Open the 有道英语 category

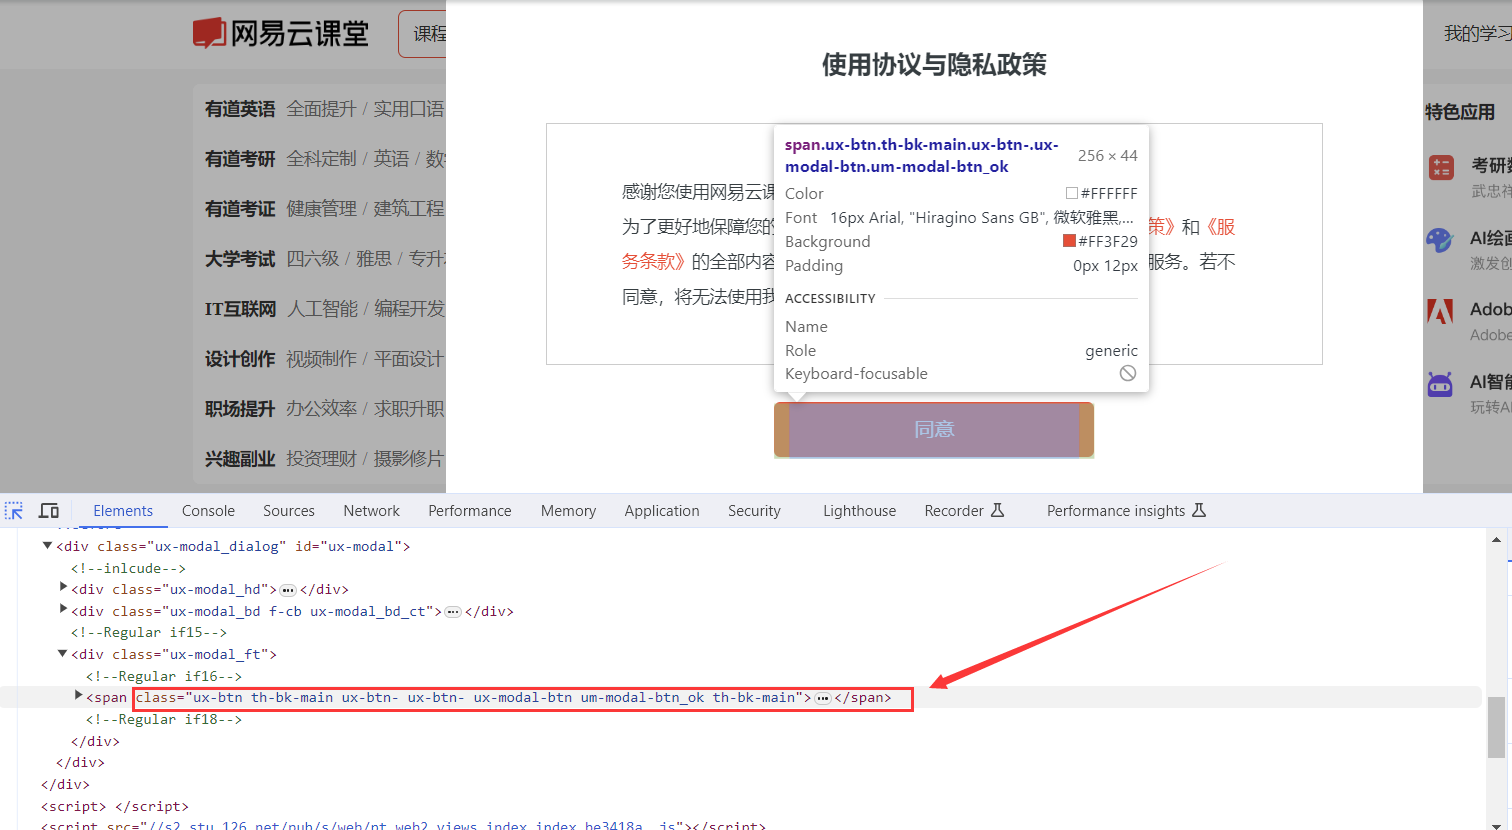pyautogui.click(x=240, y=109)
